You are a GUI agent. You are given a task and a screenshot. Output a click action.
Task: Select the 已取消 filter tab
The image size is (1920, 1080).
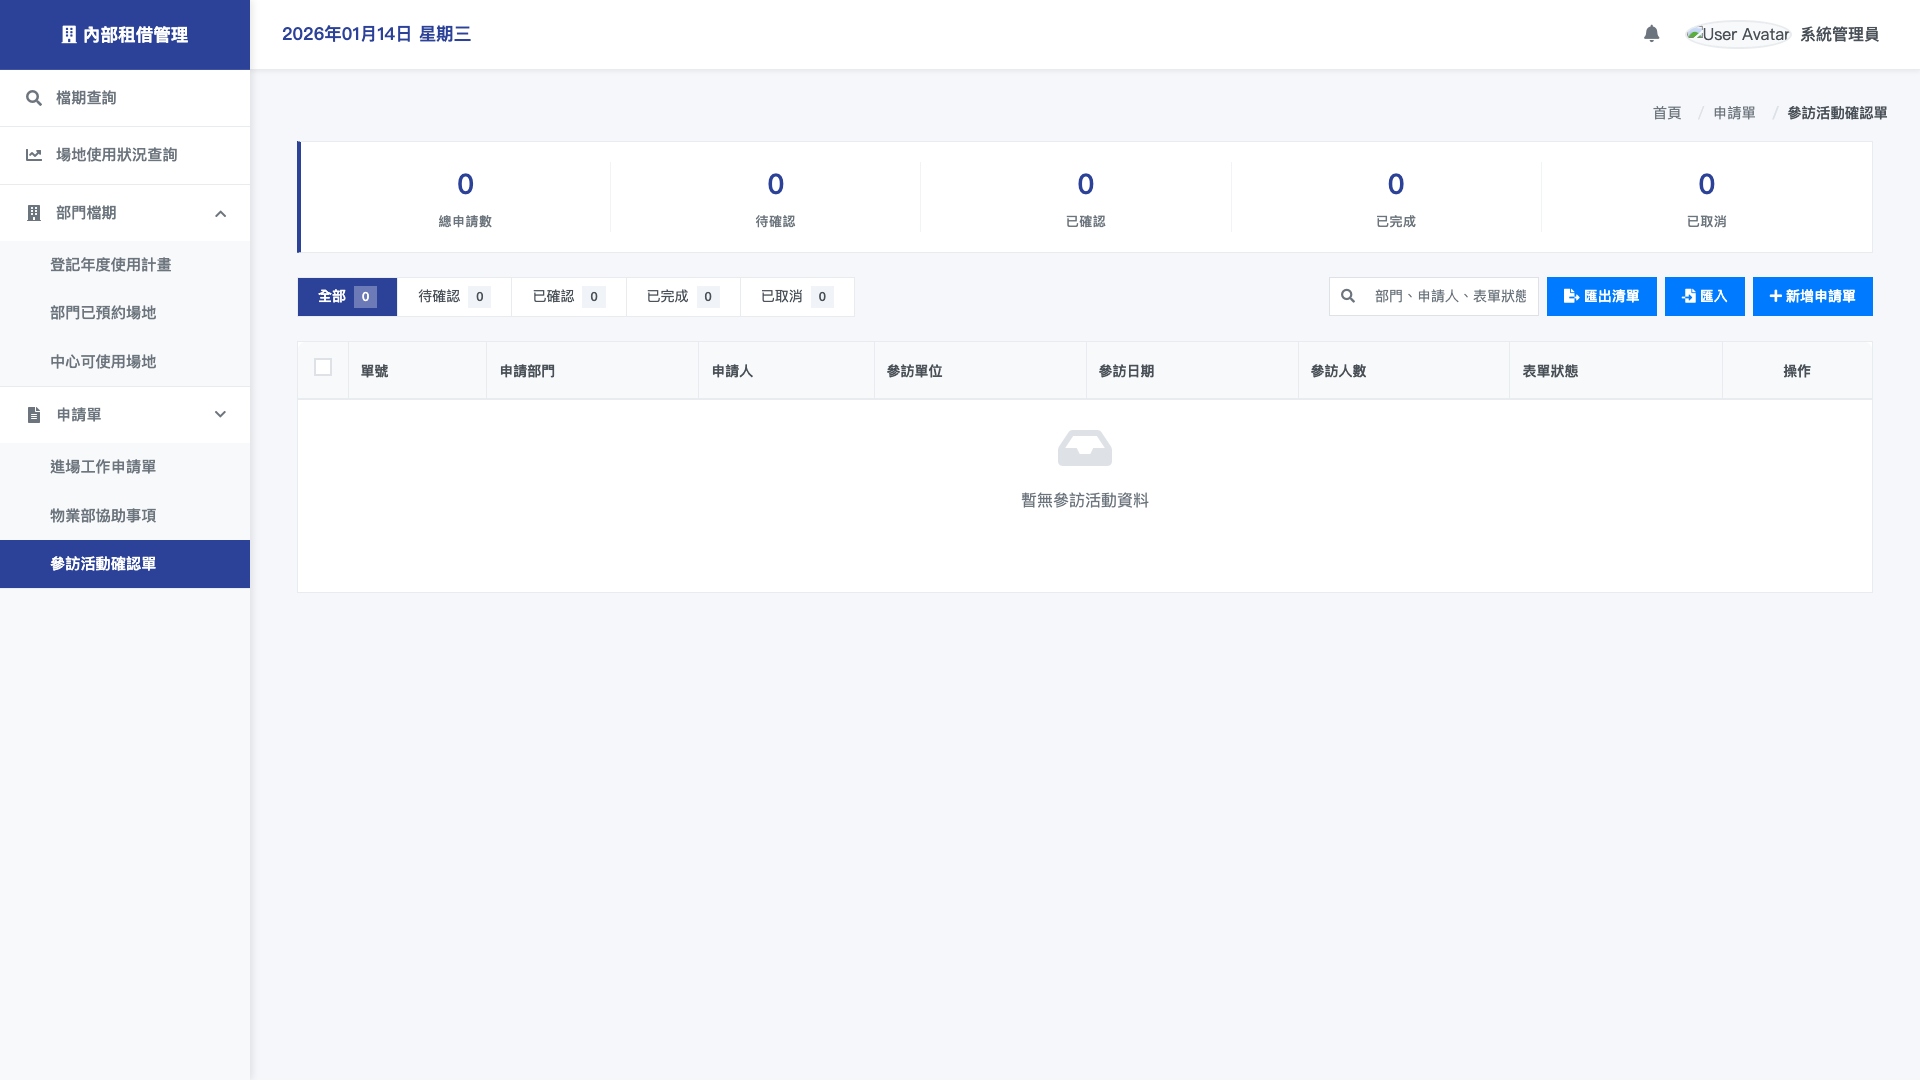pyautogui.click(x=796, y=297)
